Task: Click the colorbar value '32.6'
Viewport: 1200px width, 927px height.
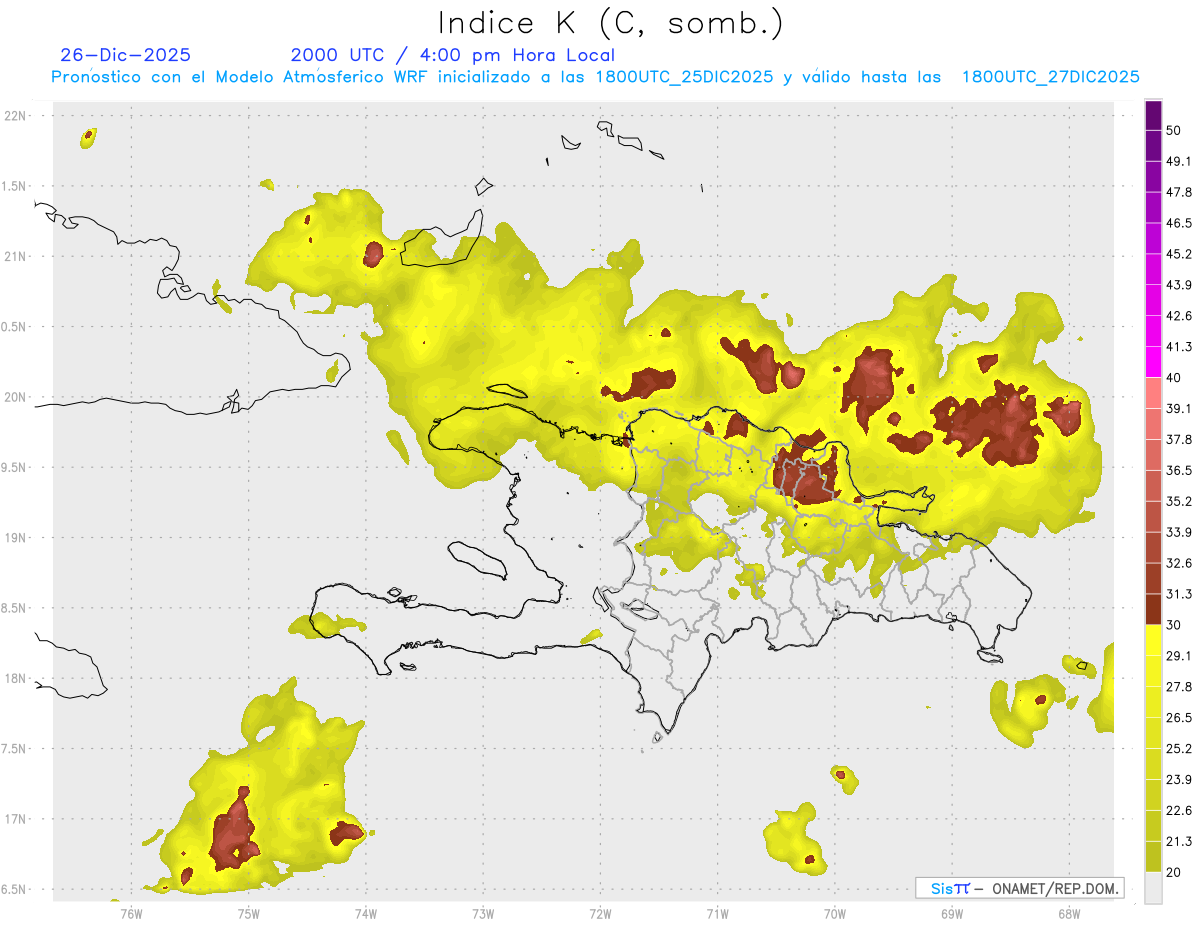Action: tap(1179, 564)
